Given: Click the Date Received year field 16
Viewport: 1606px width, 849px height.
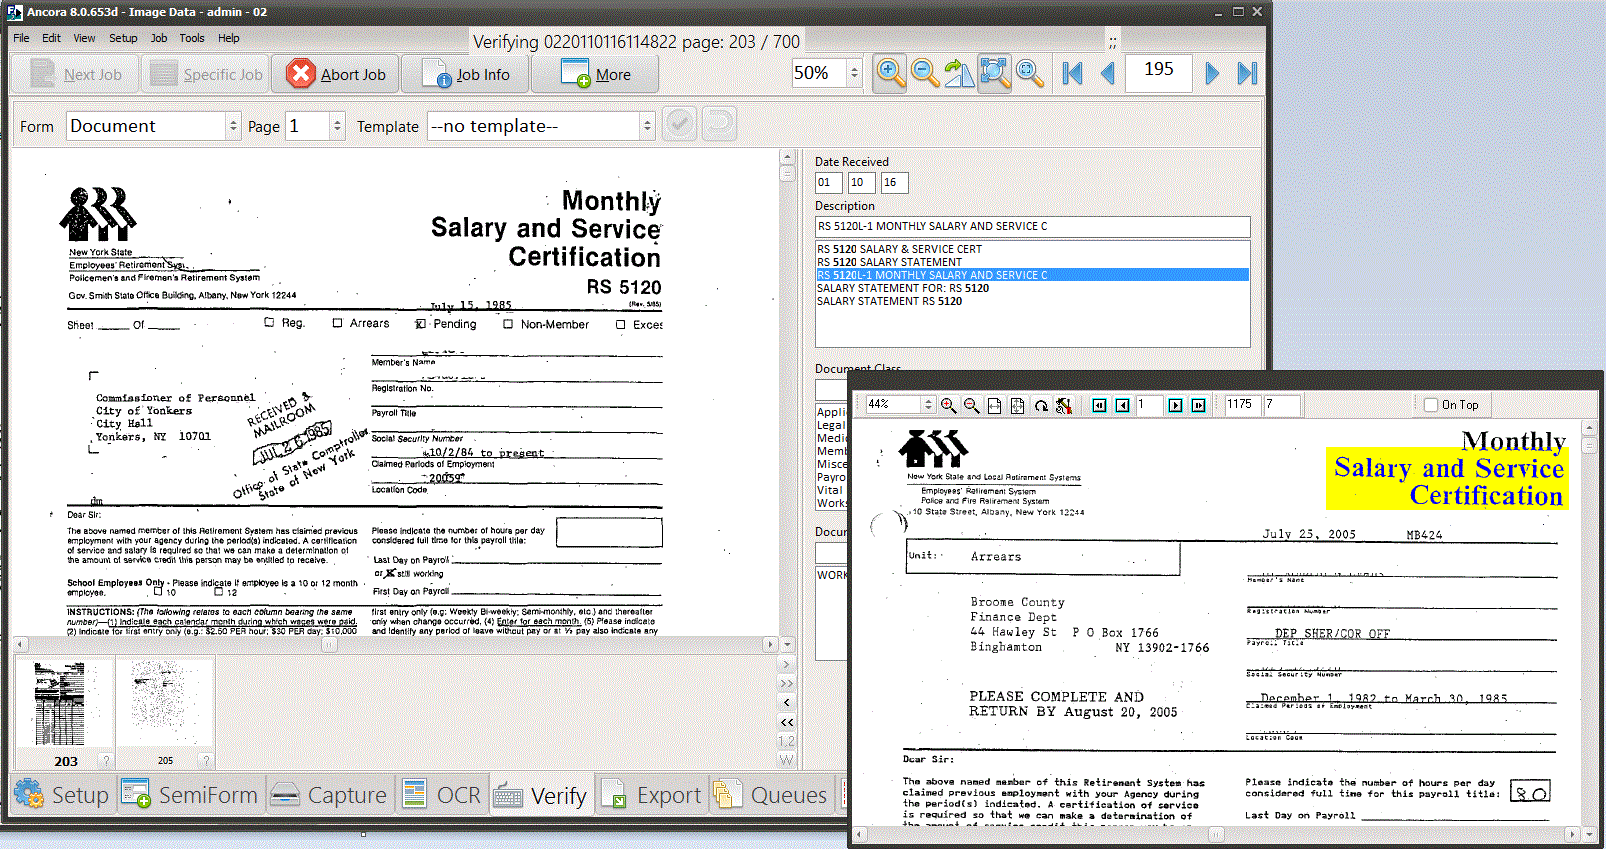Looking at the screenshot, I should tap(894, 182).
